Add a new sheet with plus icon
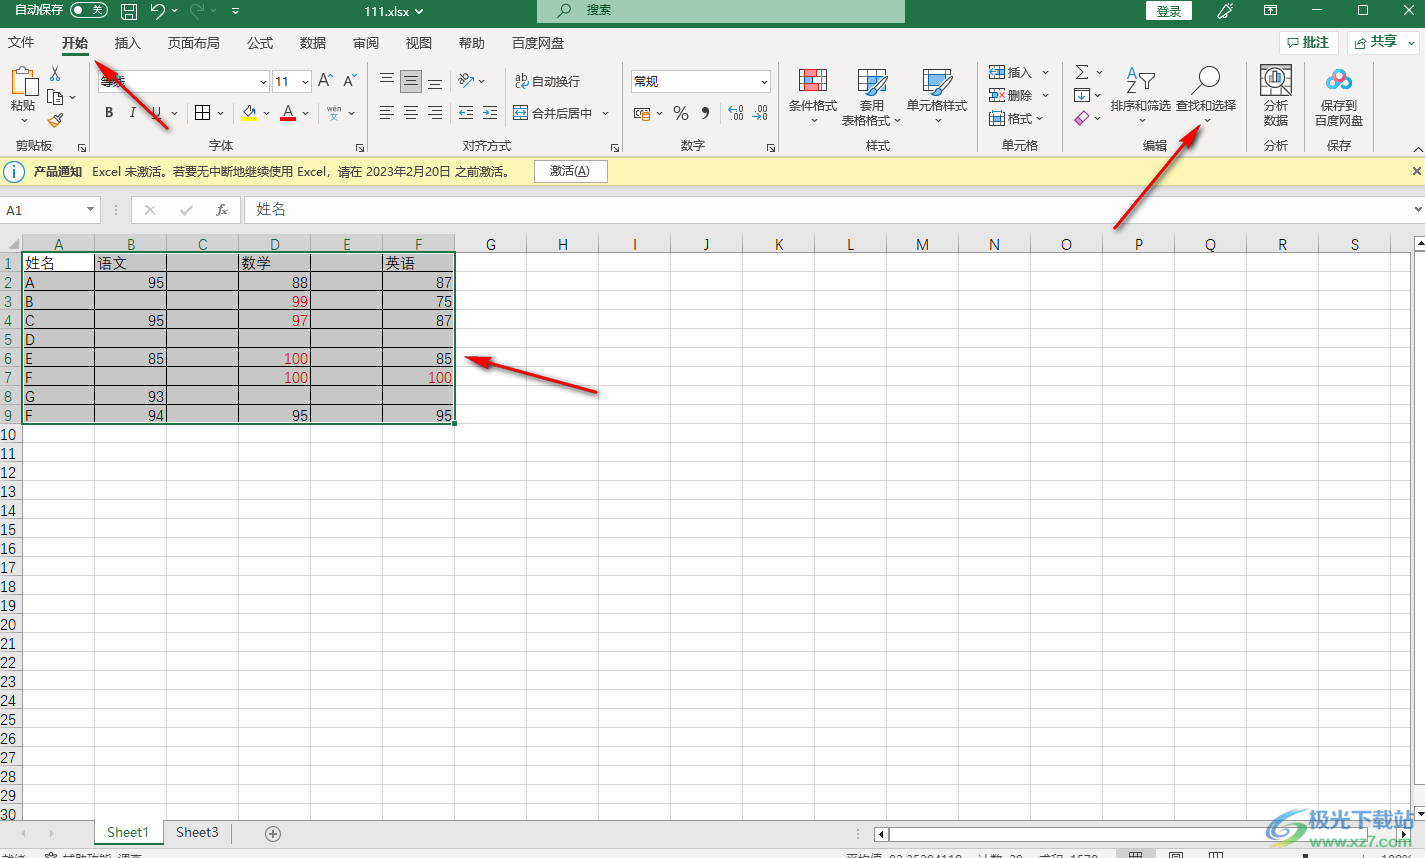 (273, 833)
